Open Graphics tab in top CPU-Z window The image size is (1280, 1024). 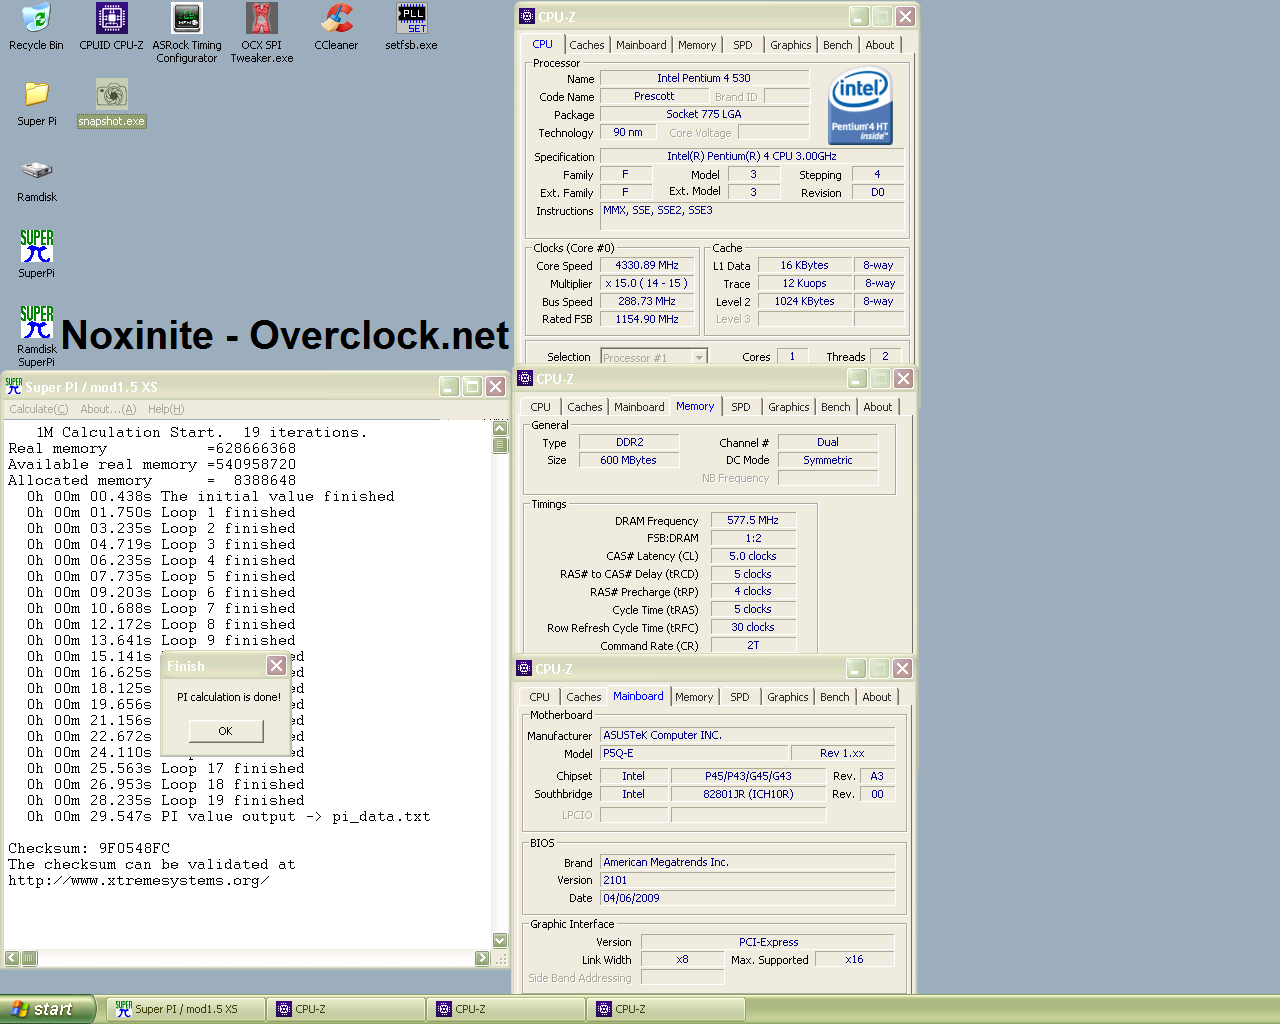coord(791,45)
